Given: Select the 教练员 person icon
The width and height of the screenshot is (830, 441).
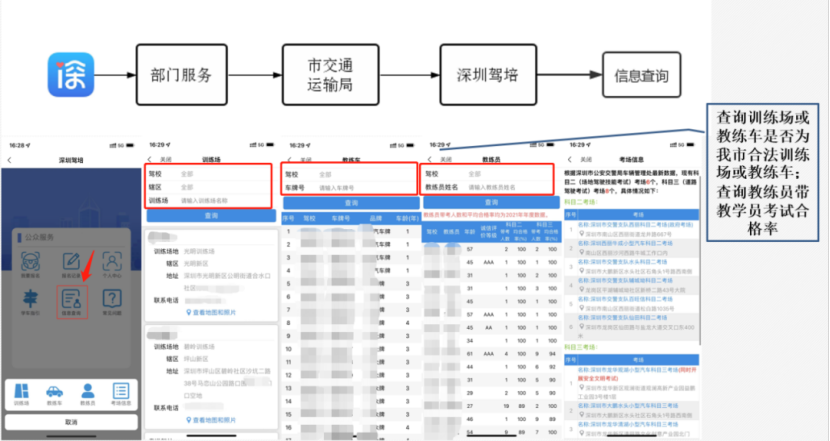Looking at the screenshot, I should click(x=87, y=391).
